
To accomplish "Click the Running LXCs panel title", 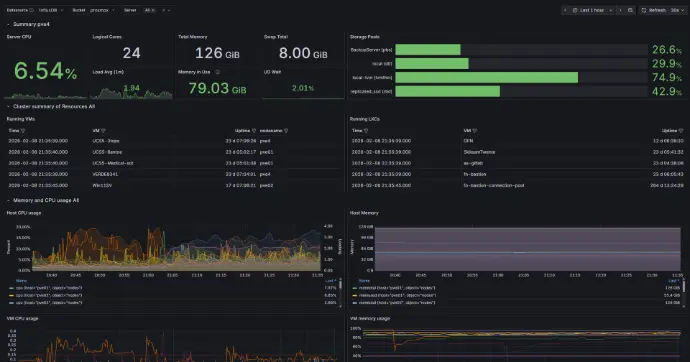I will point(364,119).
